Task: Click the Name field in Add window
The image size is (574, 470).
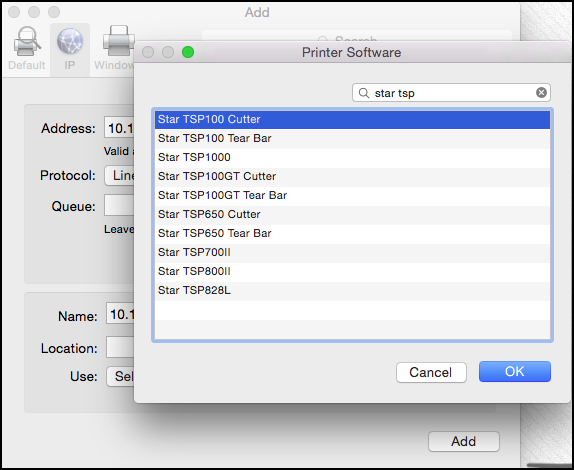Action: 121,314
